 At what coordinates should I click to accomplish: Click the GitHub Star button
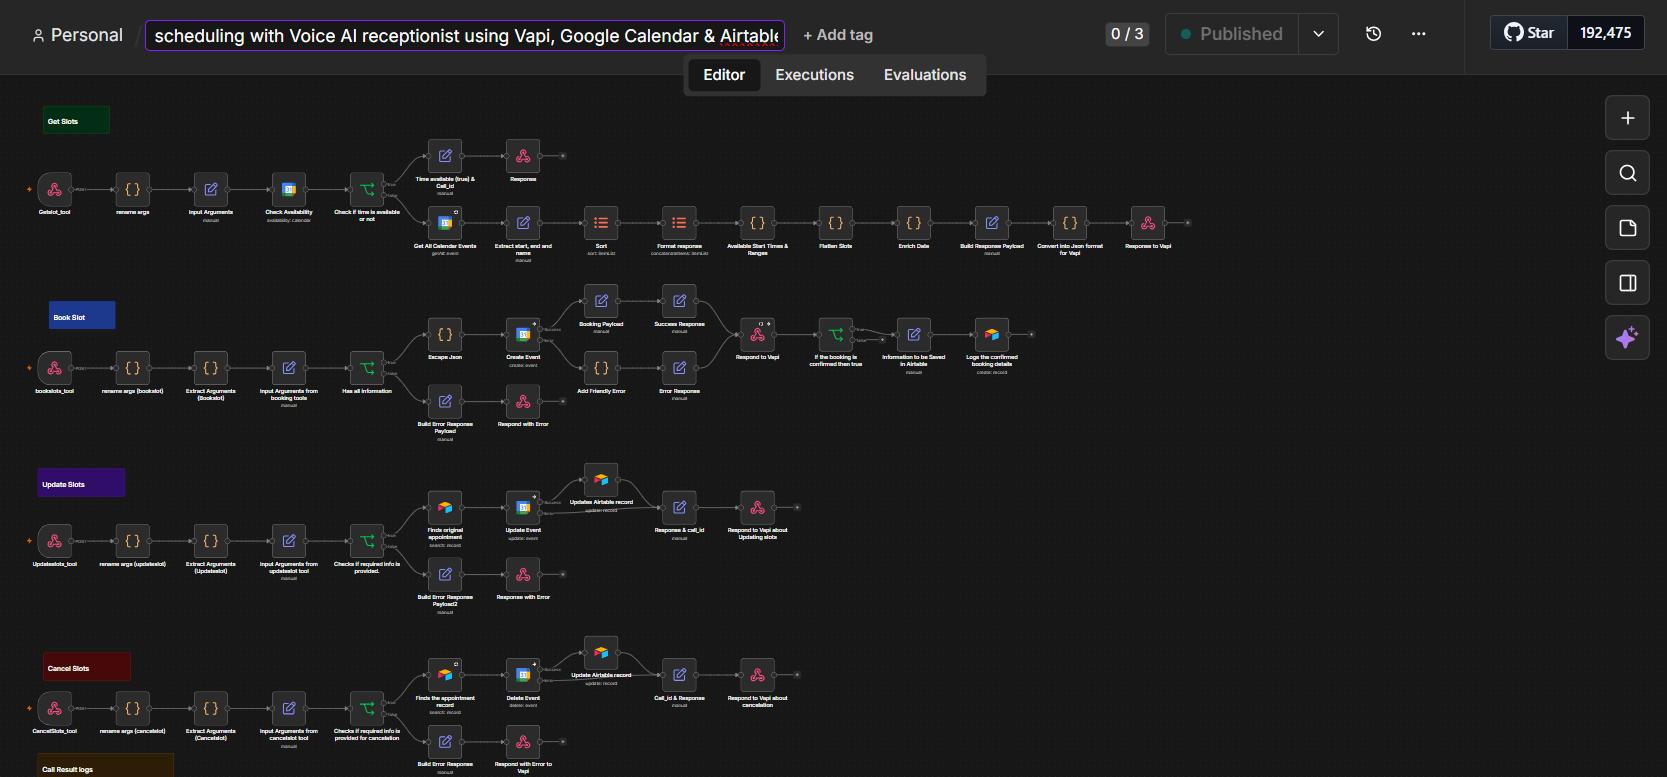[x=1529, y=33]
